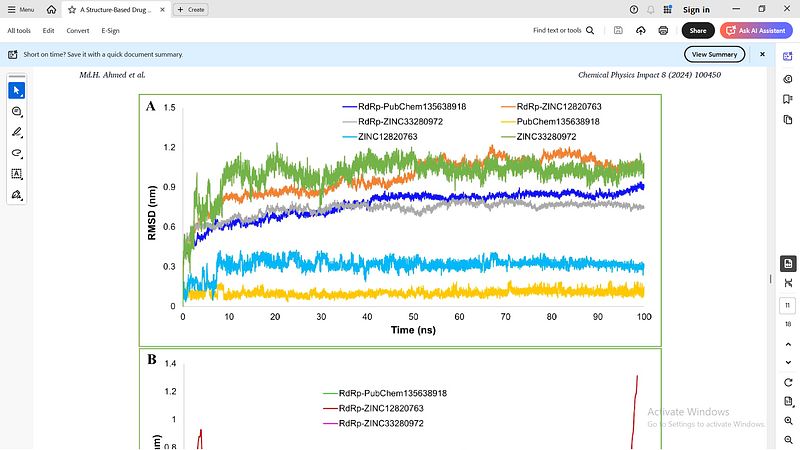Image resolution: width=800 pixels, height=450 pixels.
Task: Save the file with the disk icon
Action: [x=619, y=31]
